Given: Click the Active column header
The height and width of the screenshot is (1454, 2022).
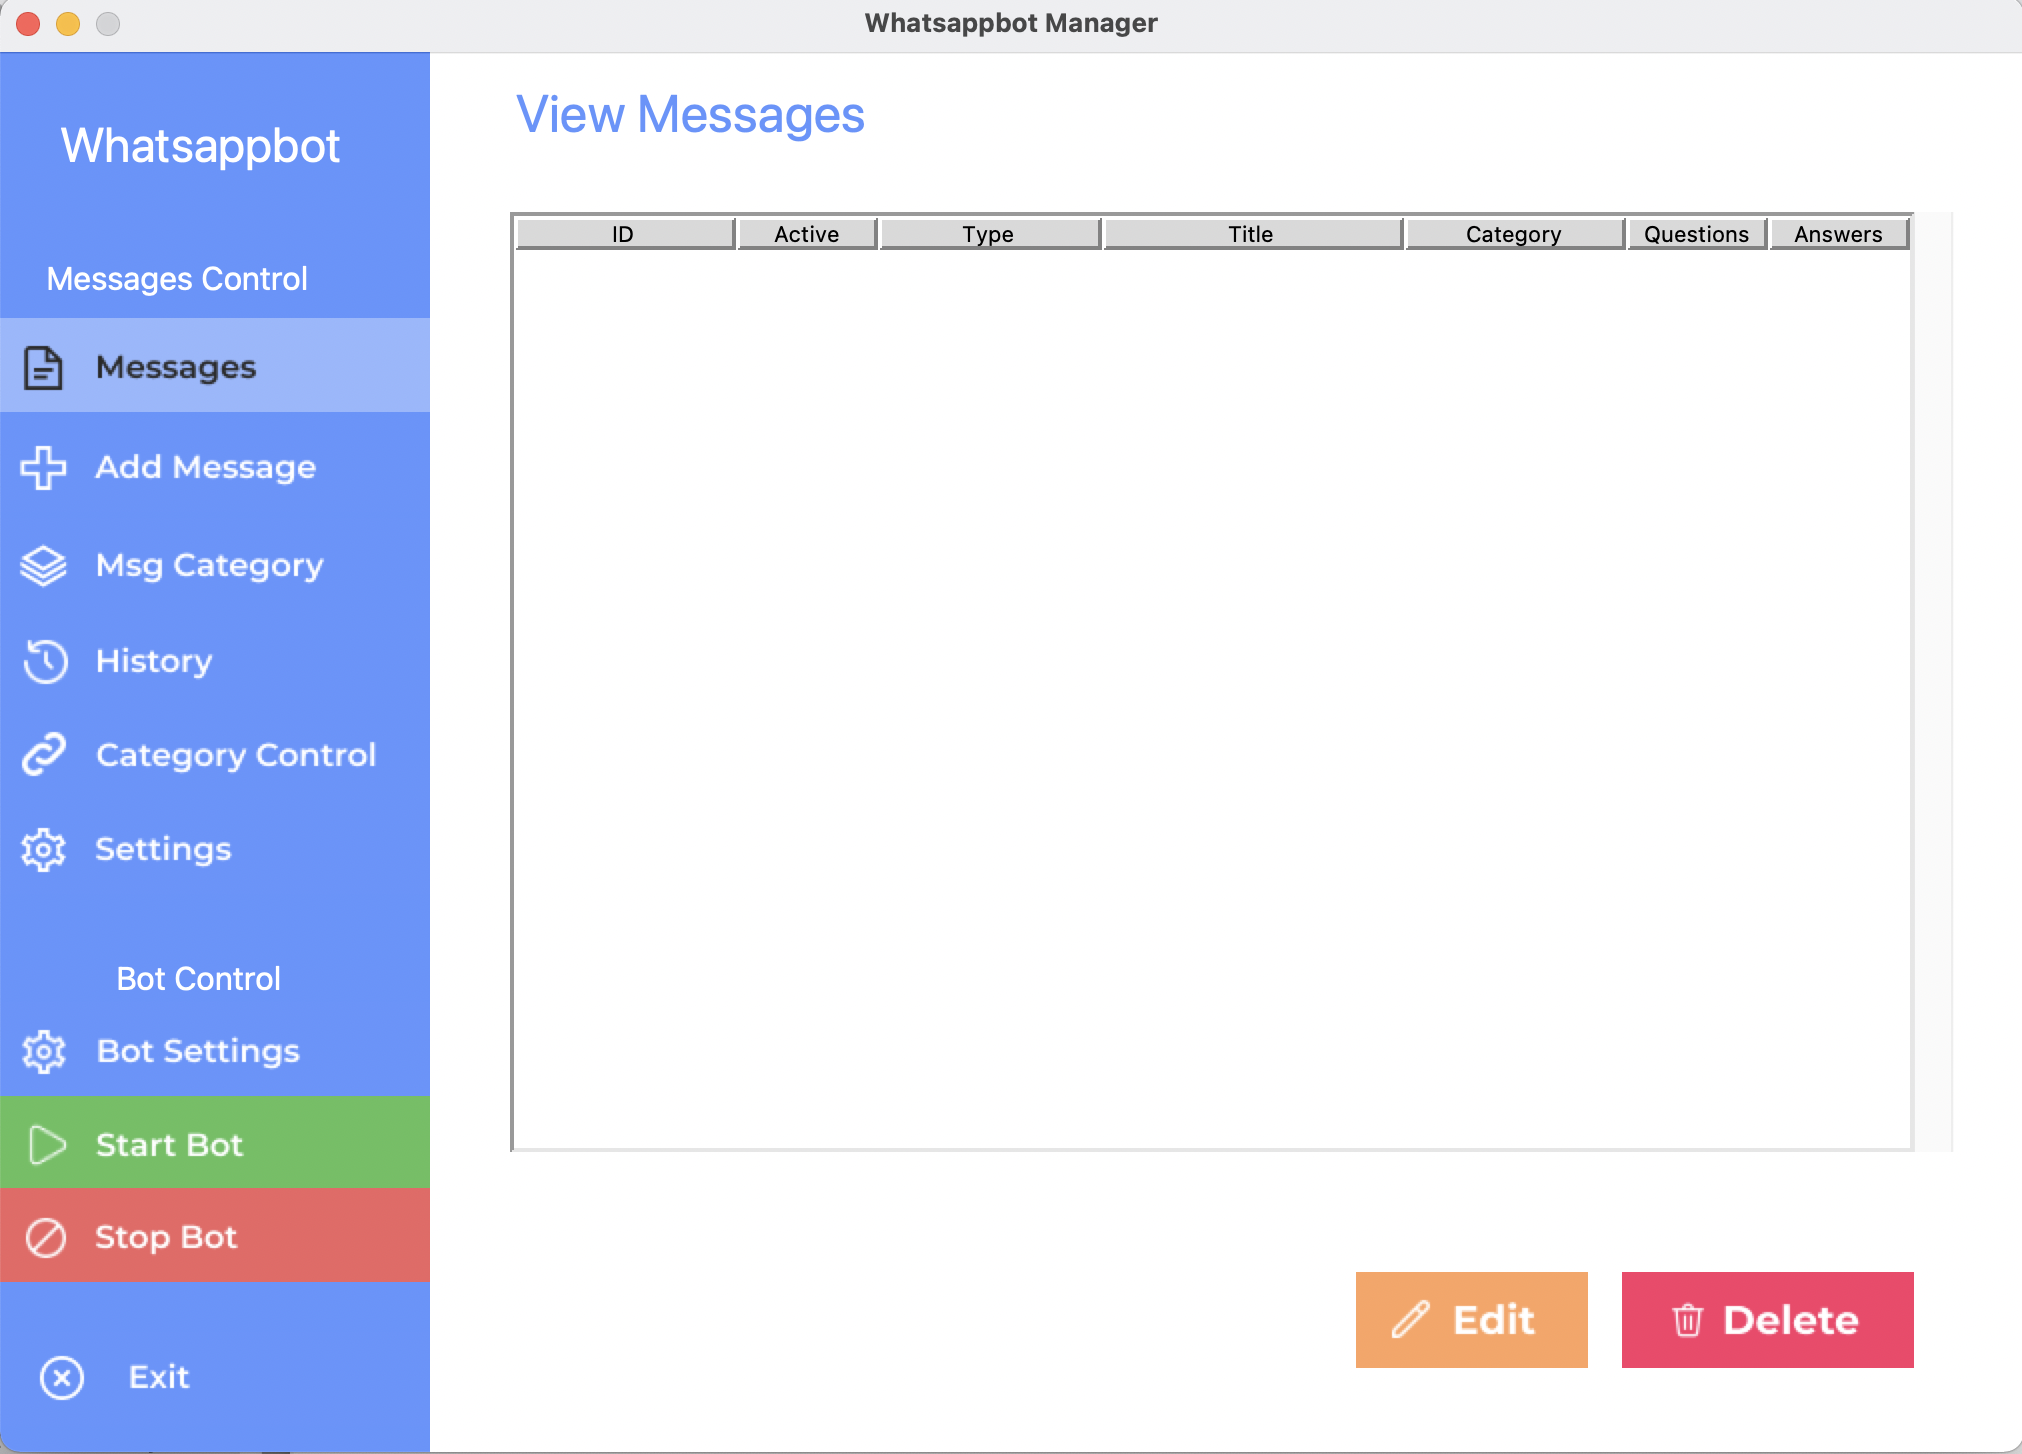Looking at the screenshot, I should coord(807,234).
